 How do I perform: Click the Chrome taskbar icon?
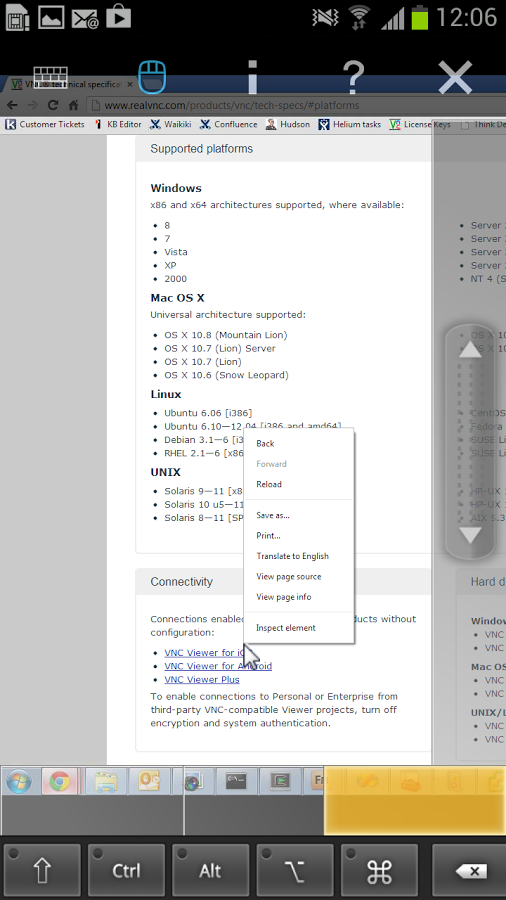[60, 782]
